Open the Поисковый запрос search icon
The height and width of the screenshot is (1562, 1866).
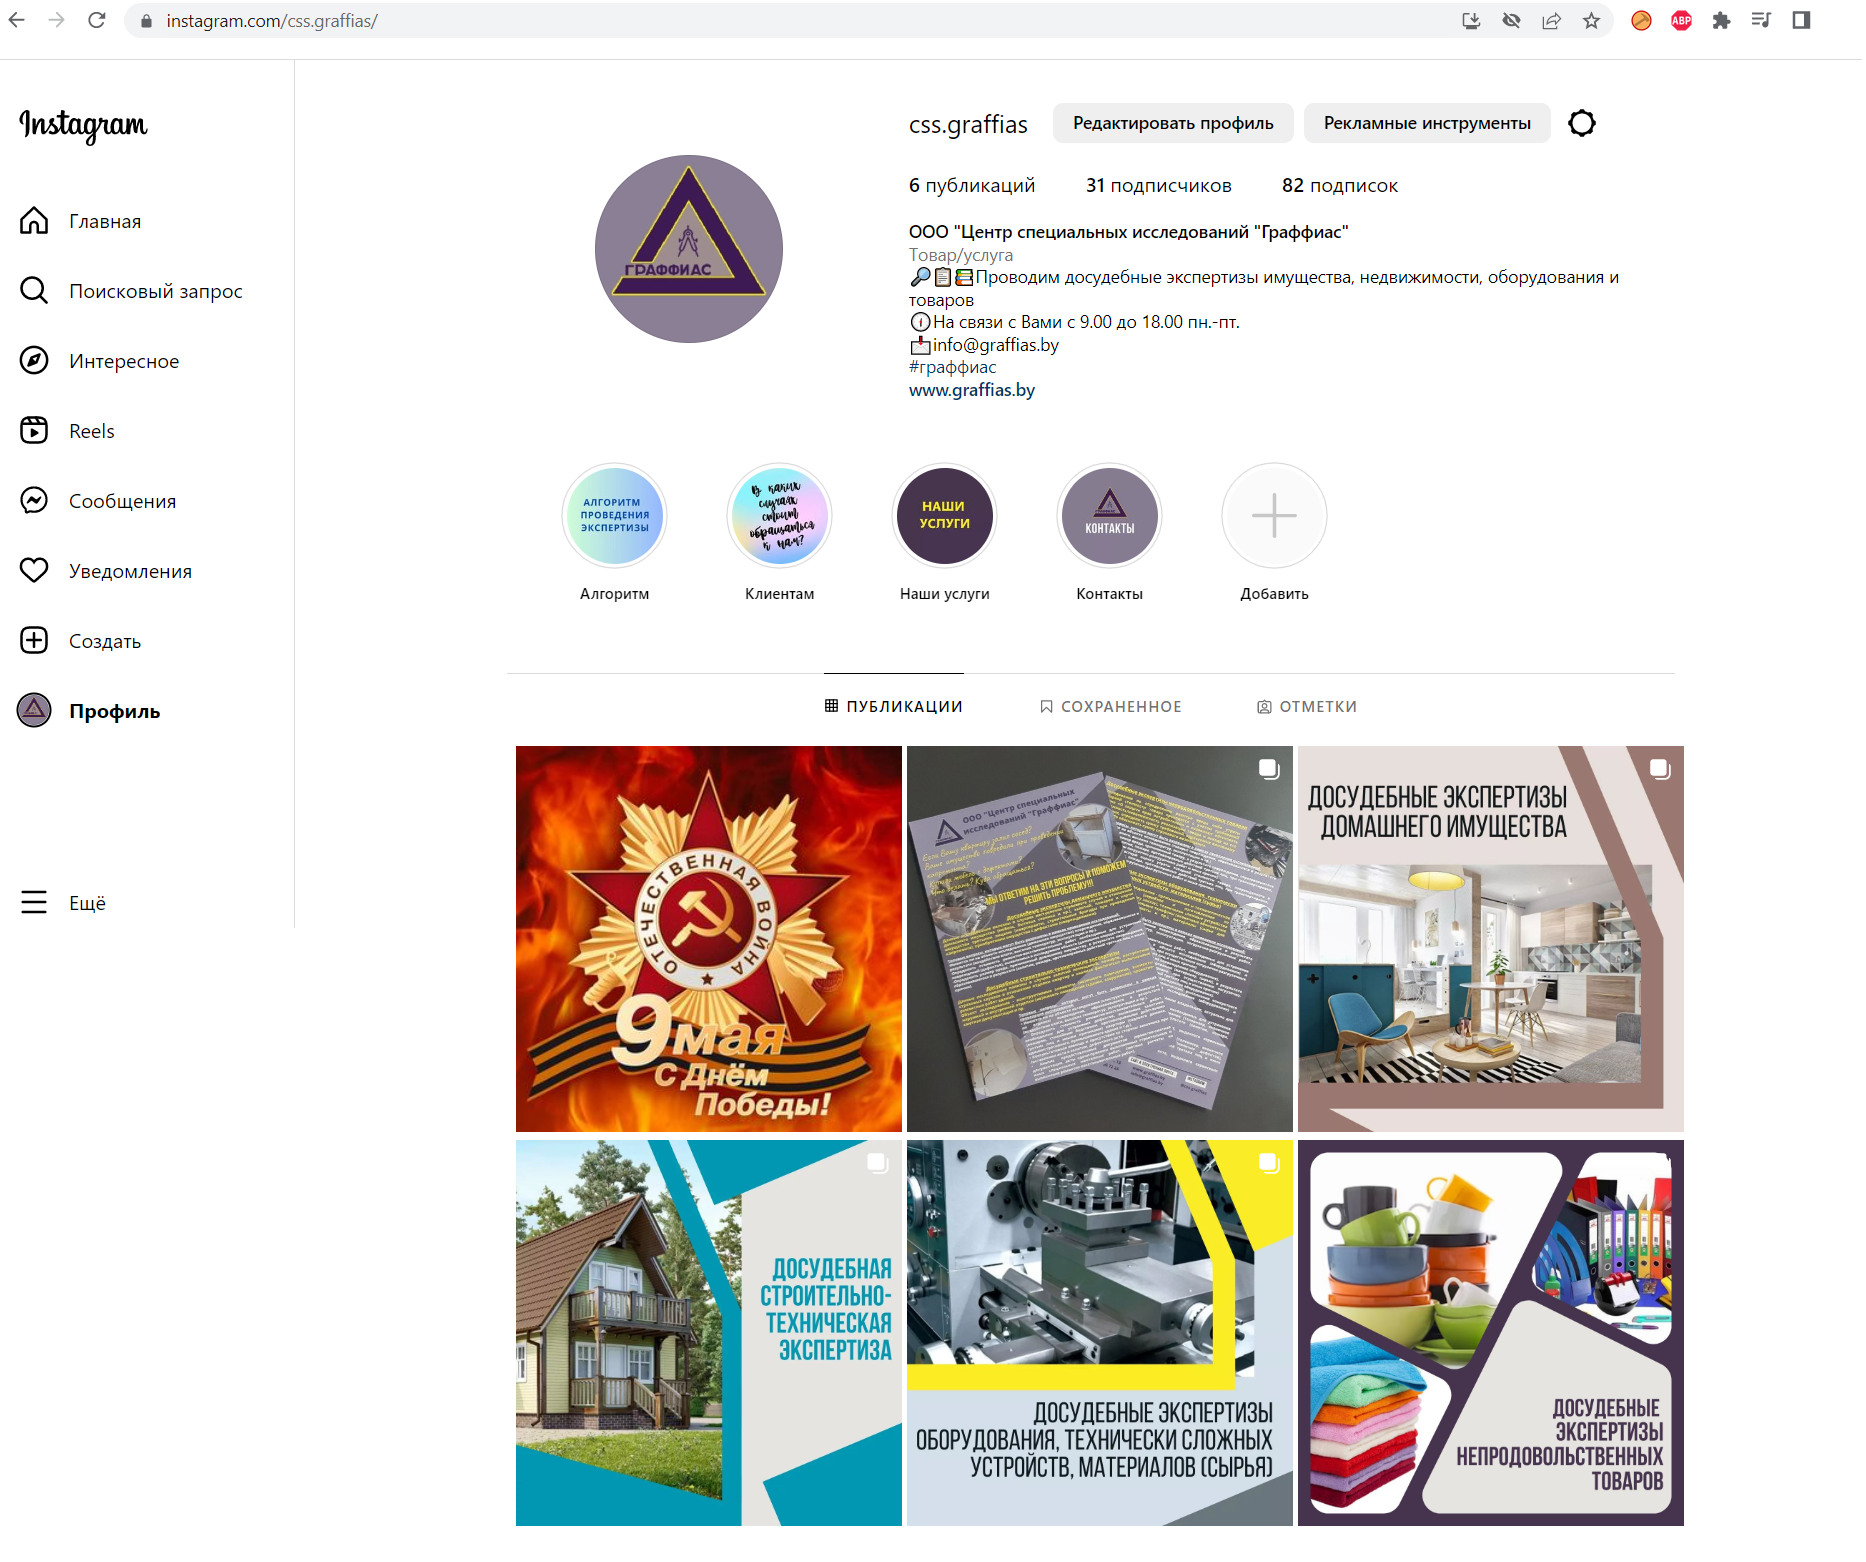coord(34,291)
